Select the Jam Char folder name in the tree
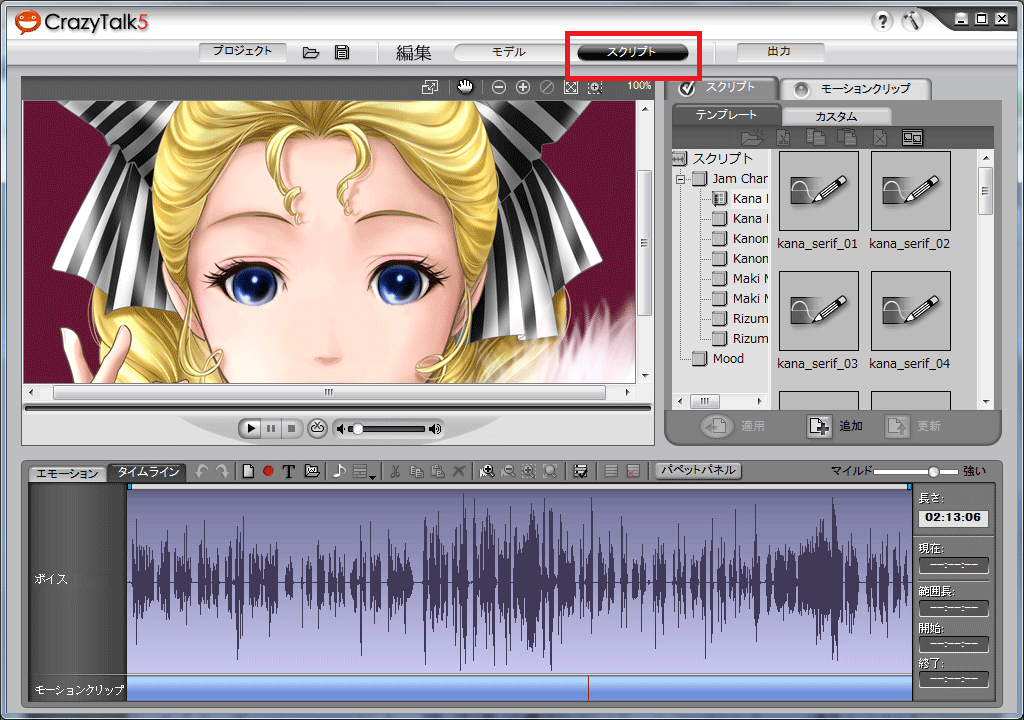 tap(740, 178)
